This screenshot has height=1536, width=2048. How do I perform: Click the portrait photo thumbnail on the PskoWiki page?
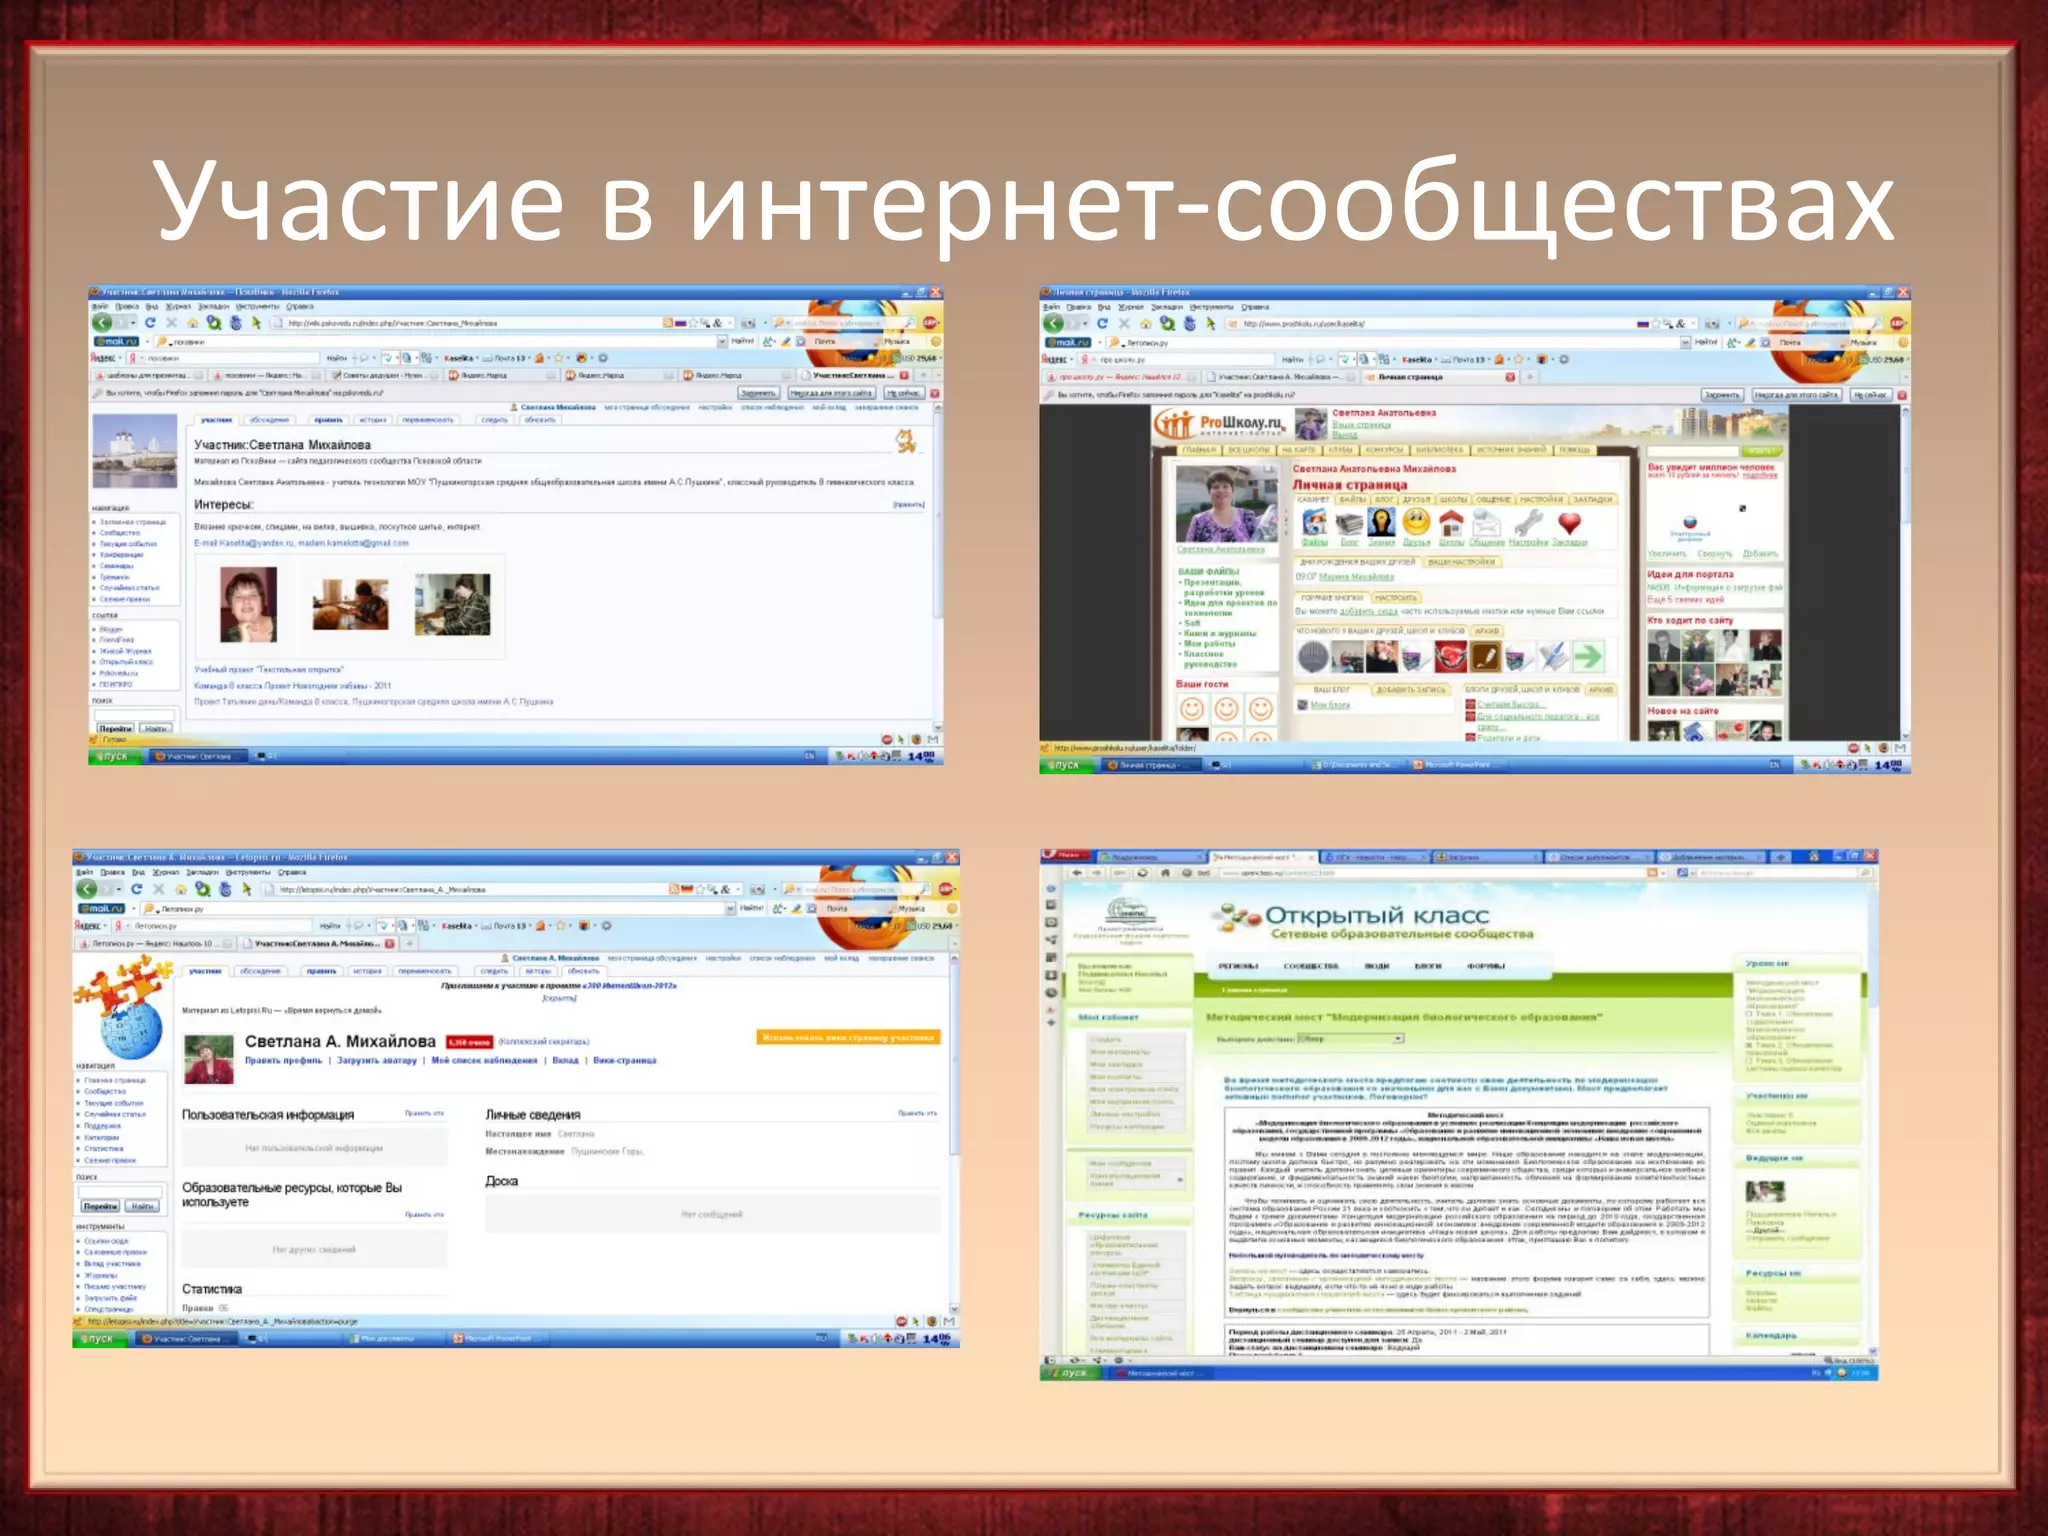click(248, 604)
